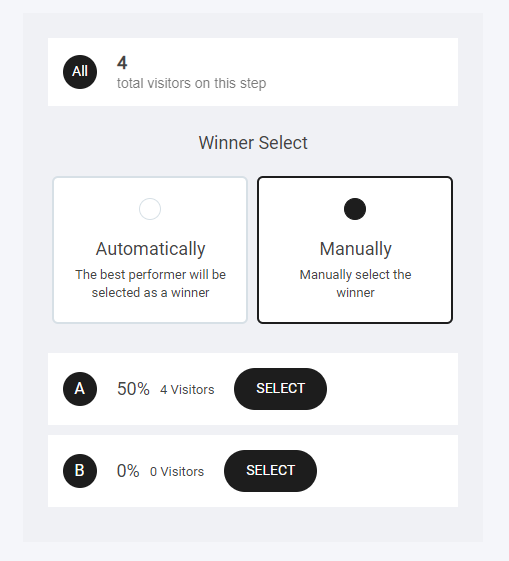Click the Winner Select heading
The image size is (509, 561).
(x=253, y=143)
